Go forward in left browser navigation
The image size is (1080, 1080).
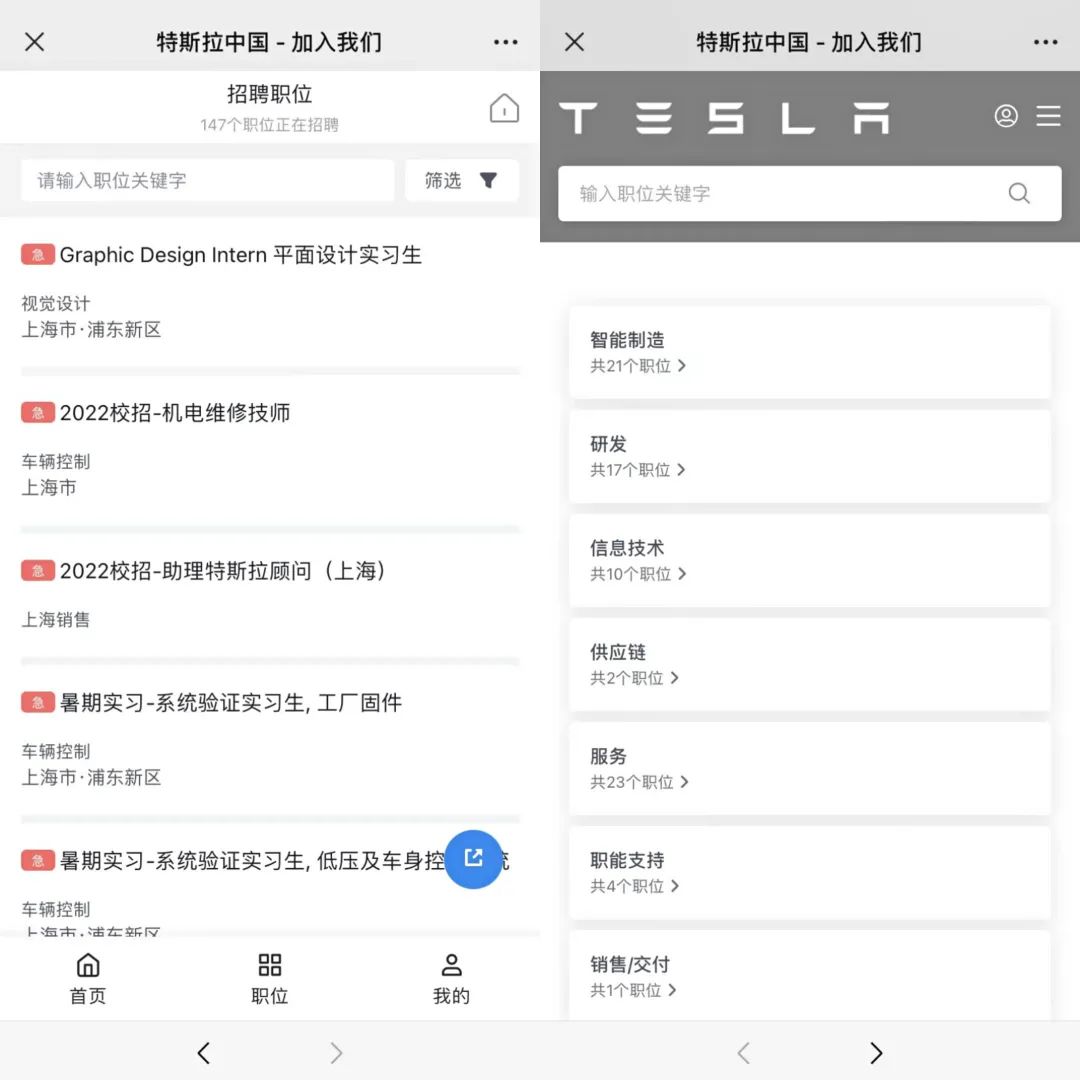click(x=335, y=1052)
